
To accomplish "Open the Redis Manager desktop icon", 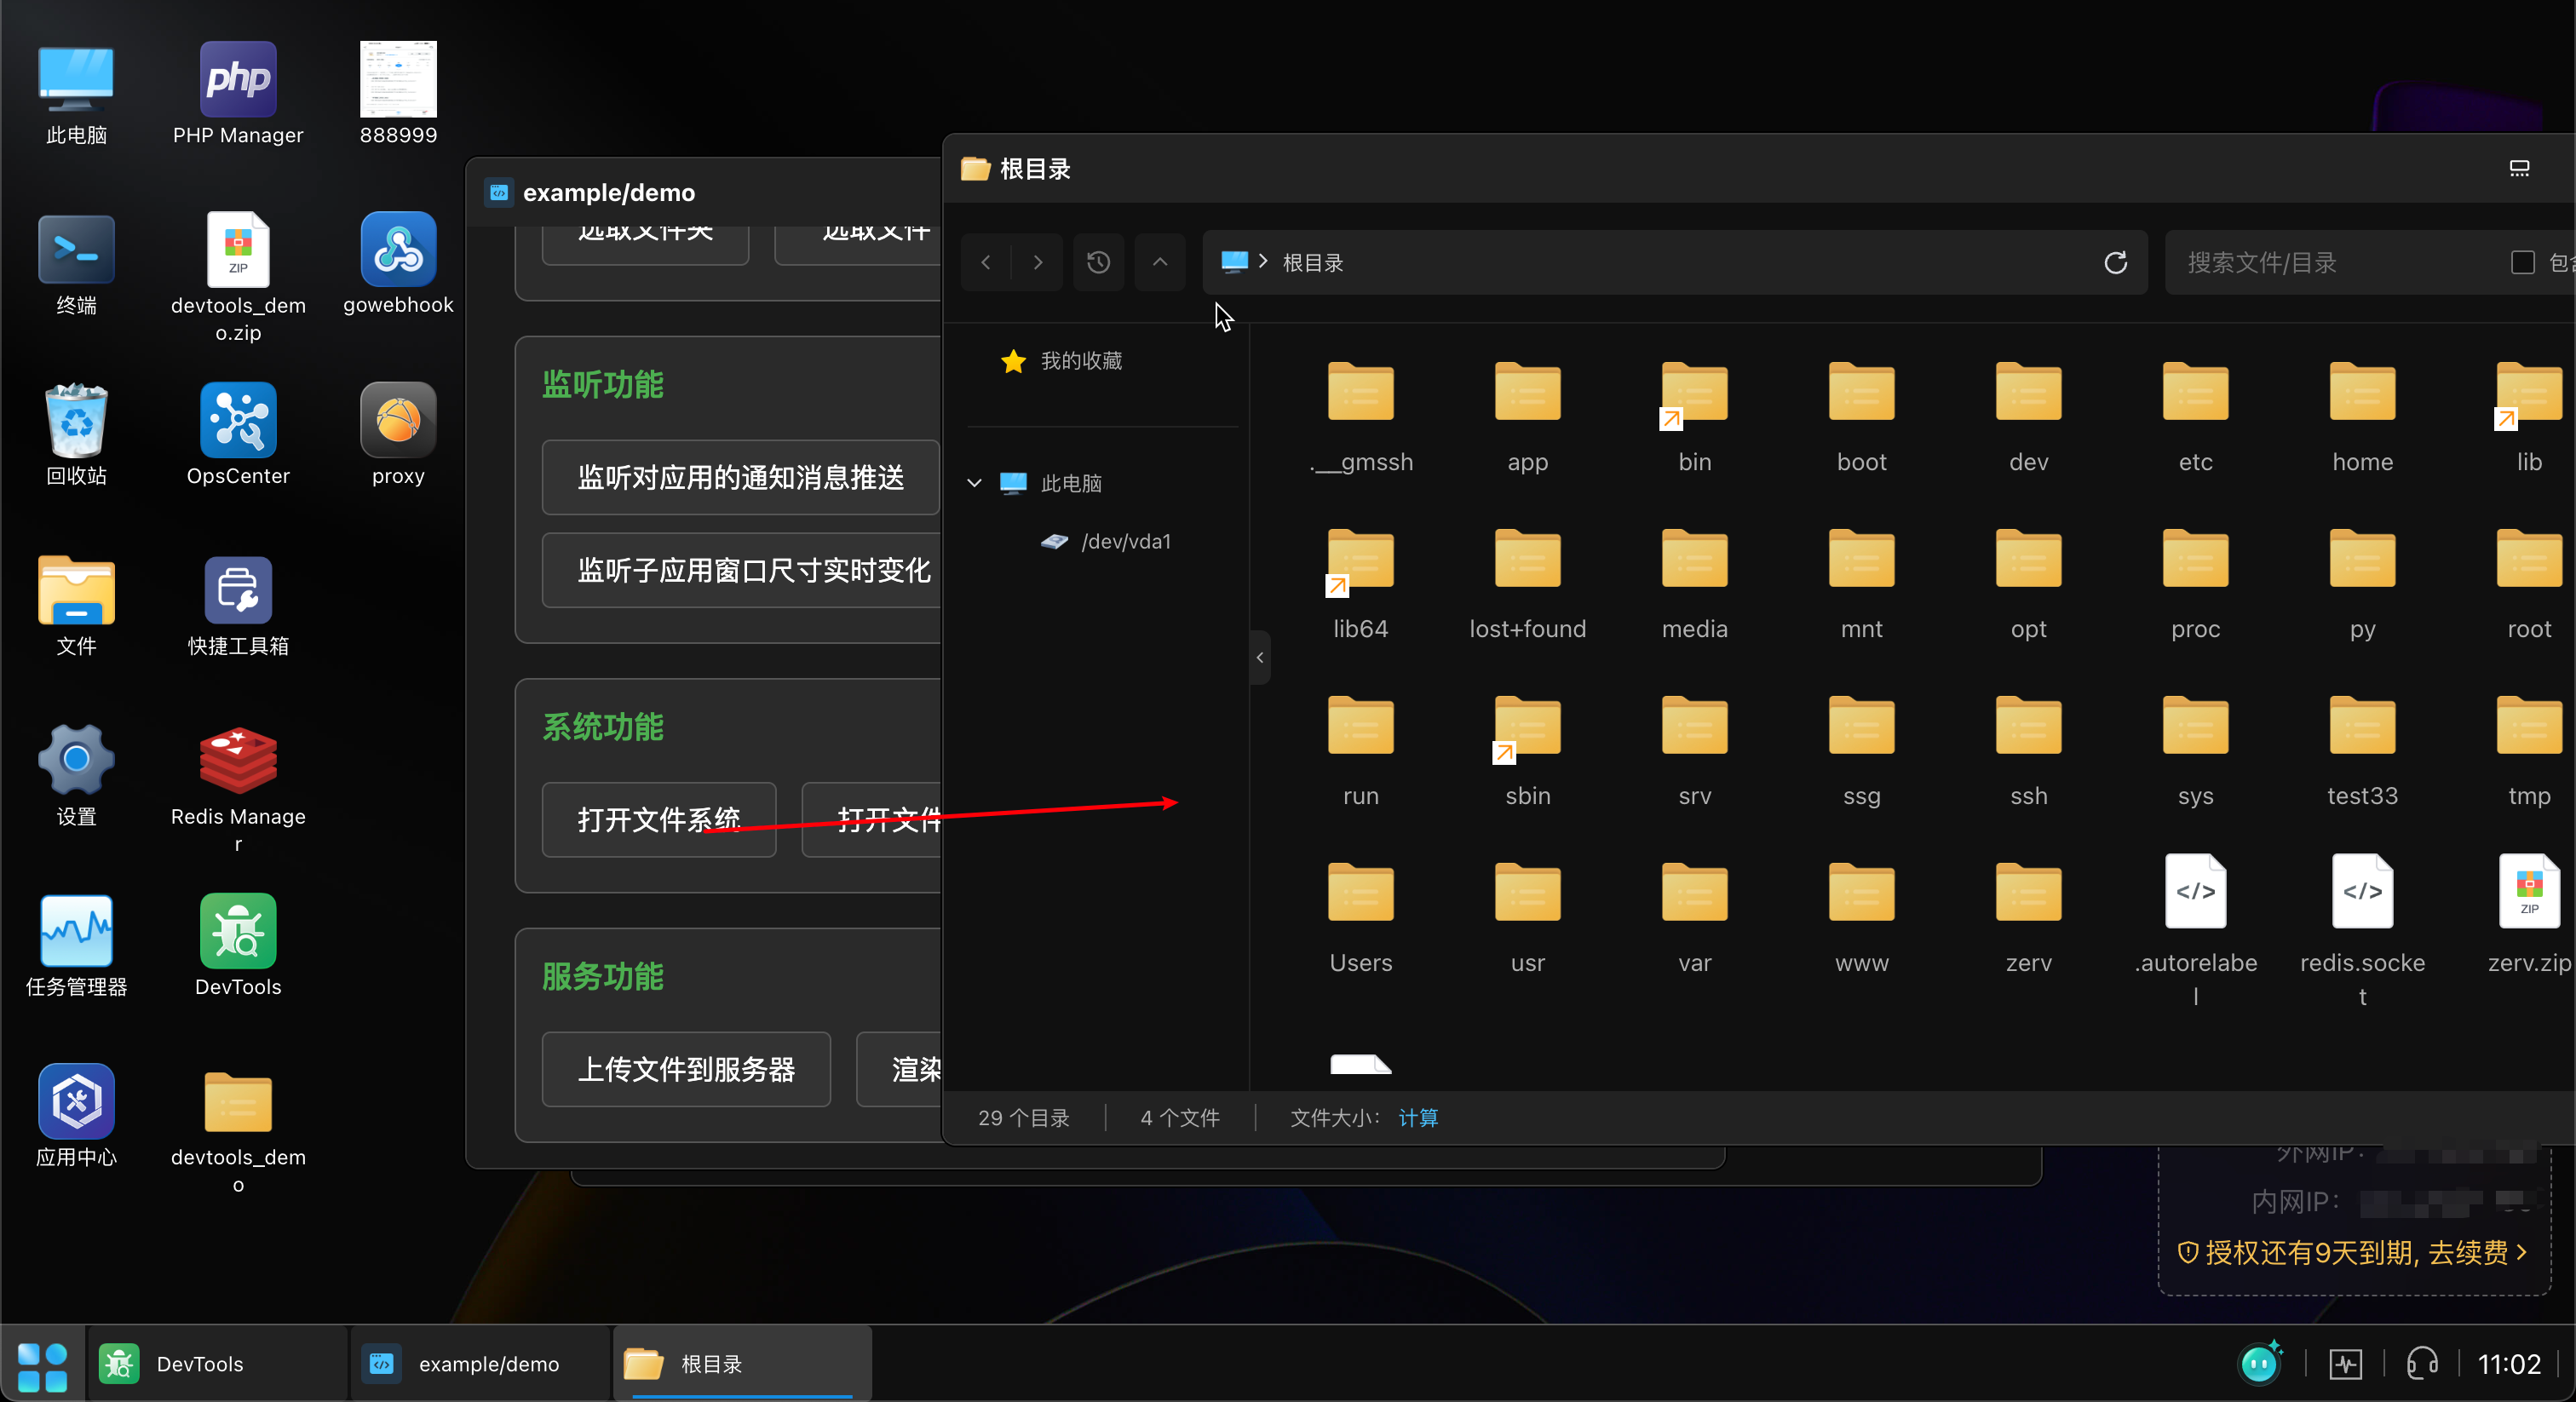I will 238,788.
